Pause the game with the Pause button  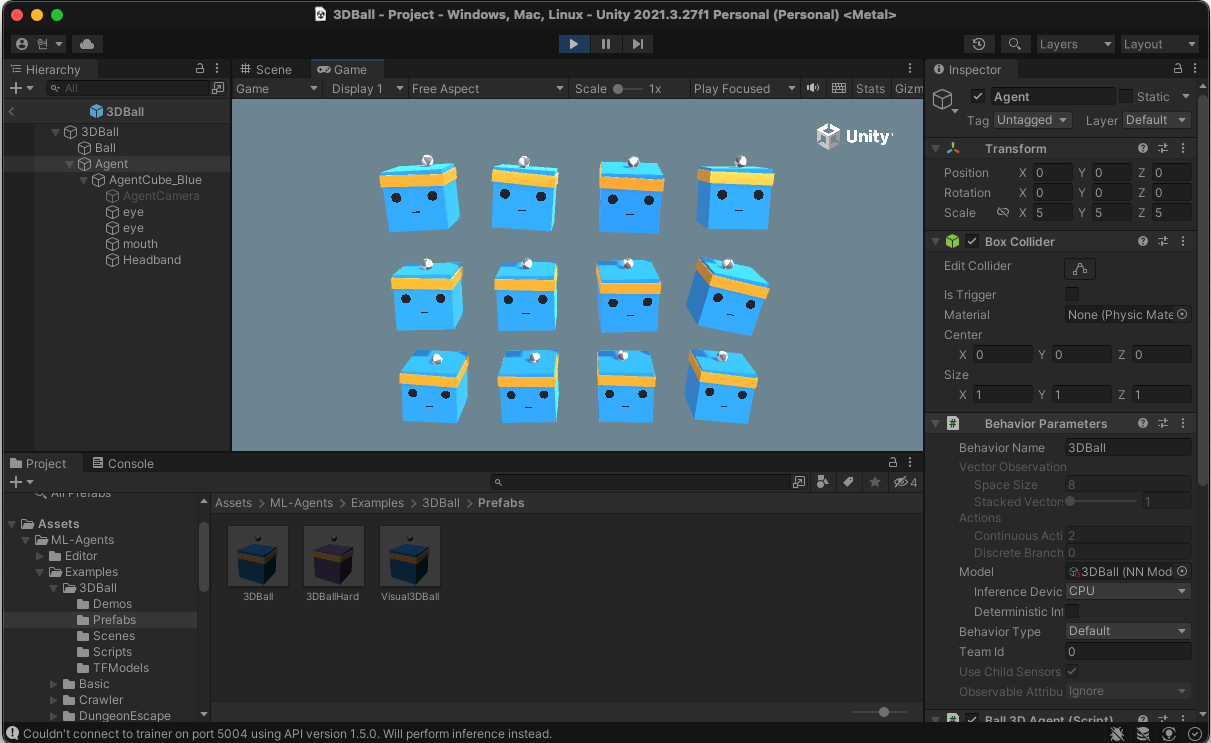[606, 44]
